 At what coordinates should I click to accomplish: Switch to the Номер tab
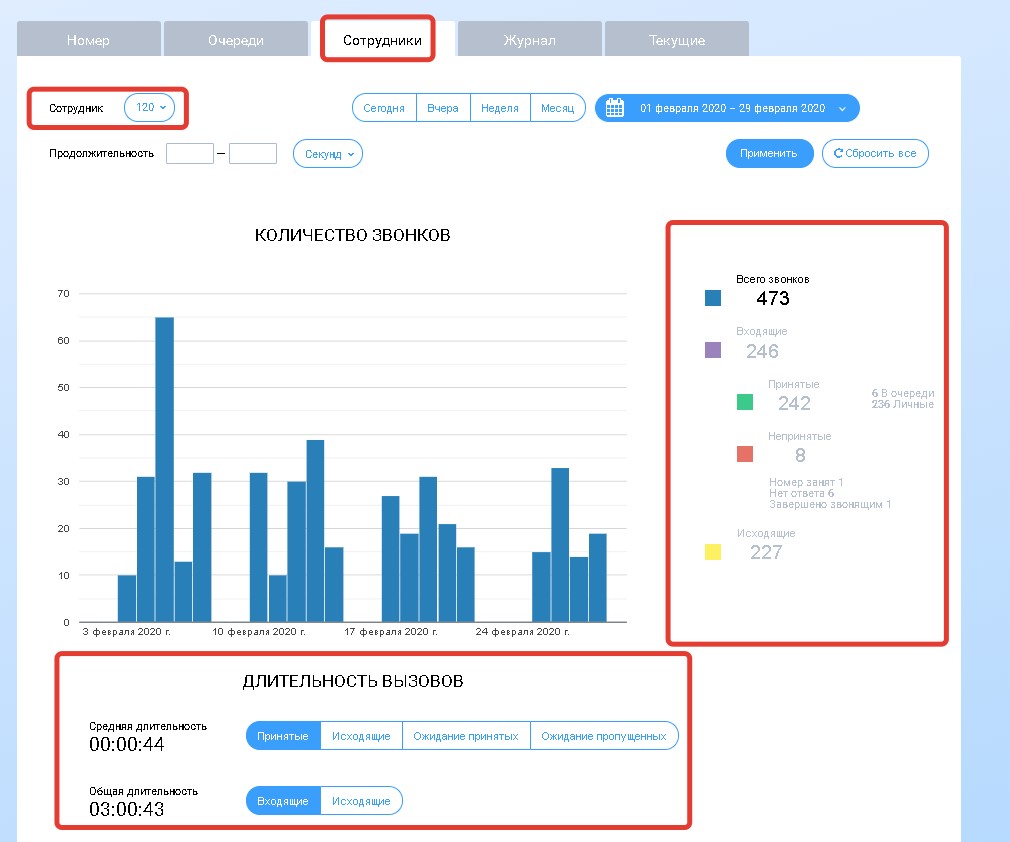click(88, 40)
